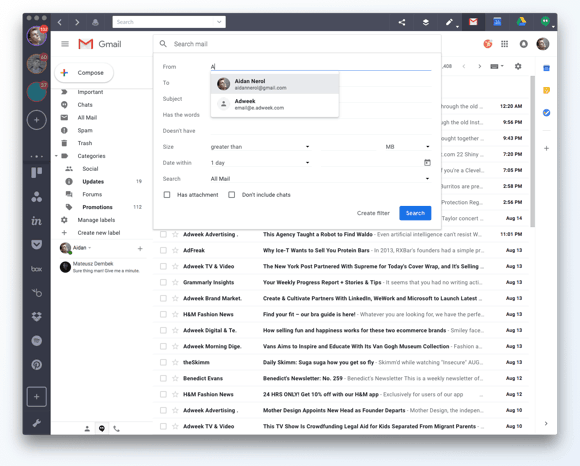Image resolution: width=580 pixels, height=466 pixels.
Task: Open Gmail settings gear
Action: 518,66
